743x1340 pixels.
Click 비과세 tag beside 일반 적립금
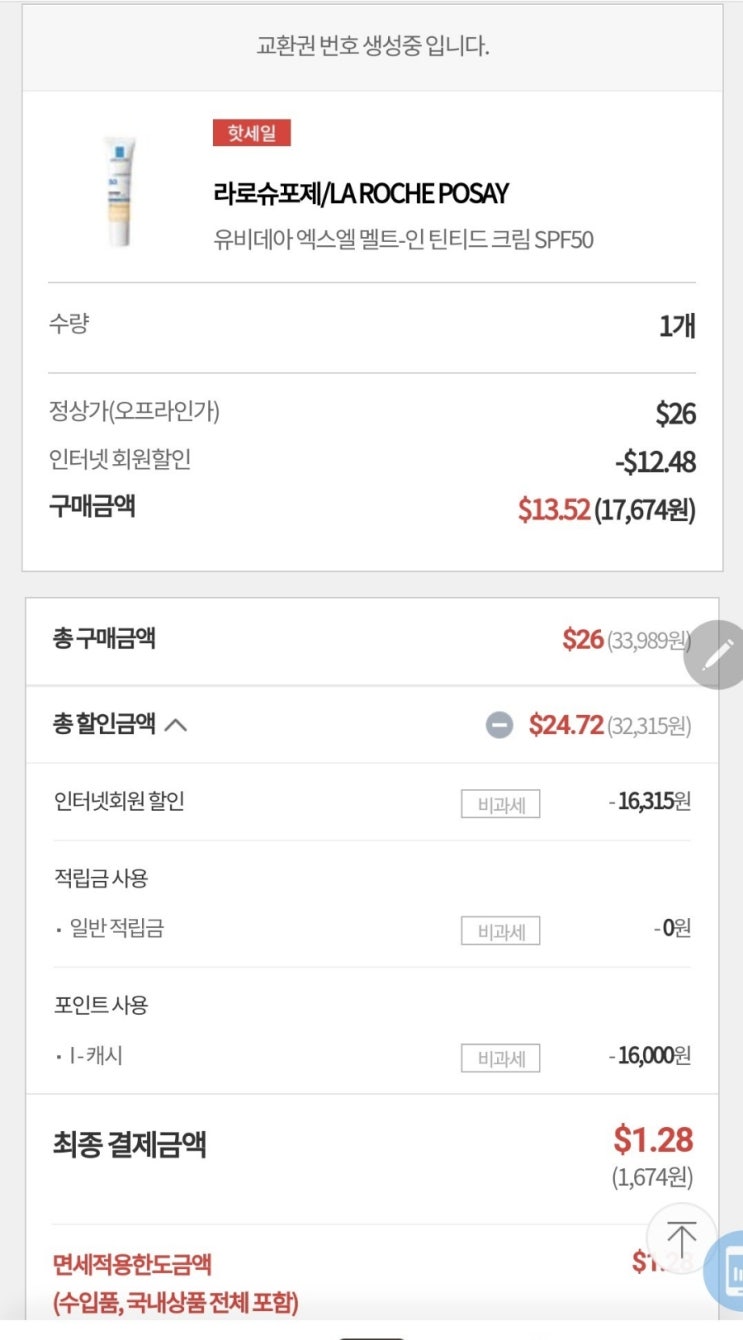500,931
